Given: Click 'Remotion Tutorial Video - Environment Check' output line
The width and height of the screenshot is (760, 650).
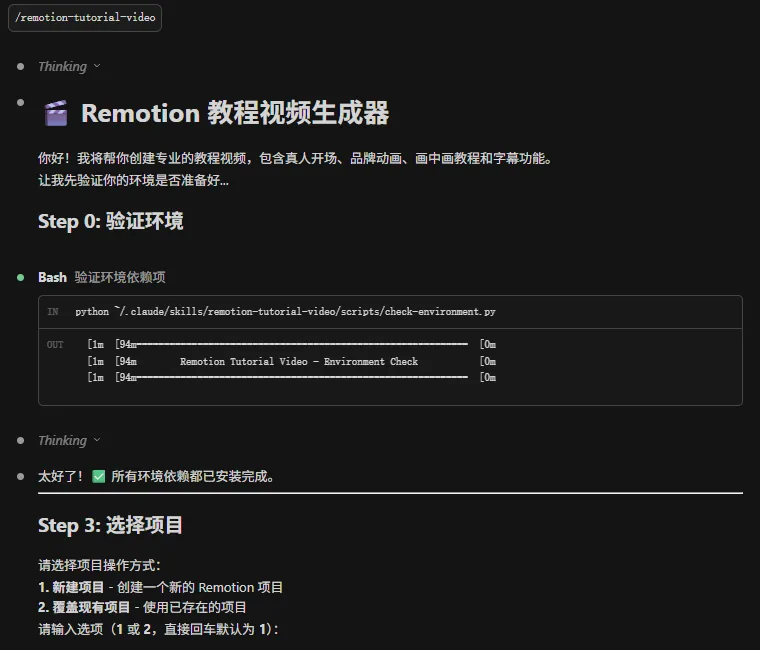Looking at the screenshot, I should click(299, 362).
